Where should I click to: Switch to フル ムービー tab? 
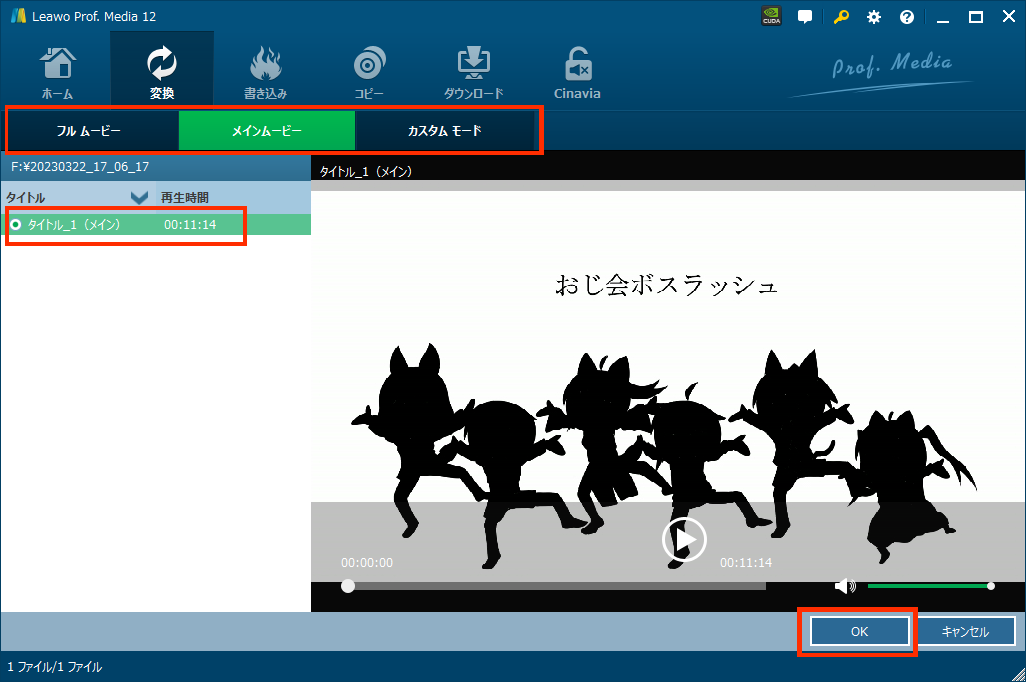(x=89, y=131)
